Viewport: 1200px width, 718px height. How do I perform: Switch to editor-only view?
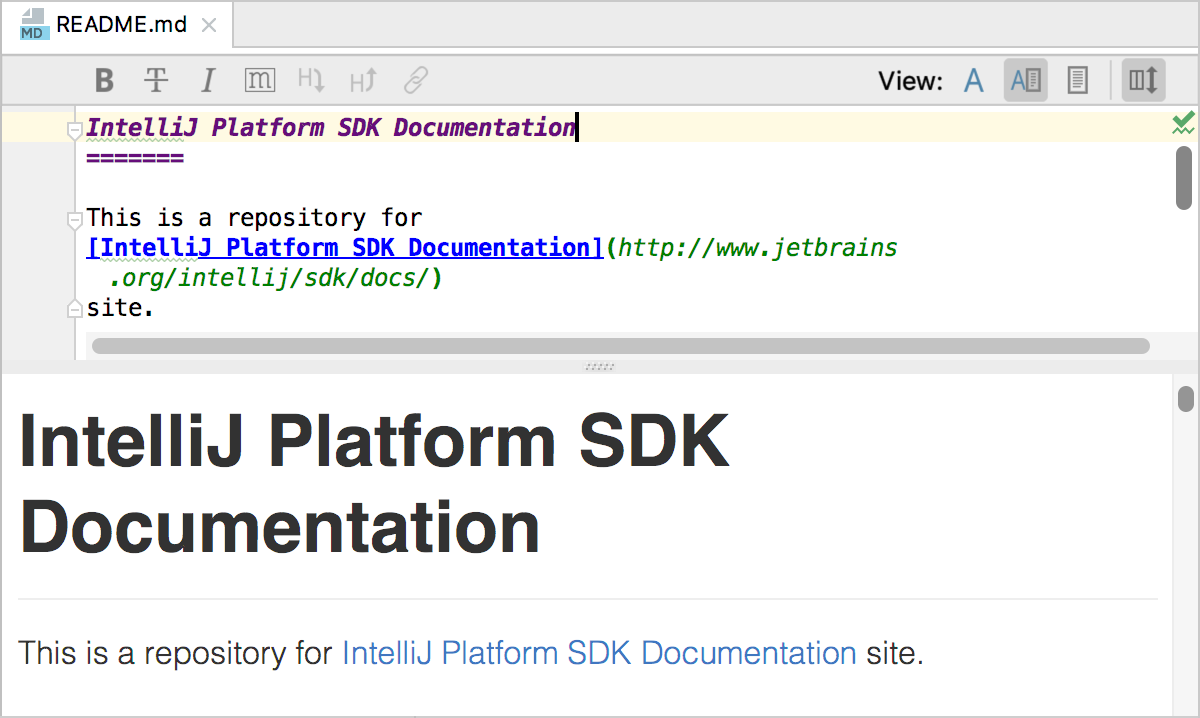coord(974,80)
